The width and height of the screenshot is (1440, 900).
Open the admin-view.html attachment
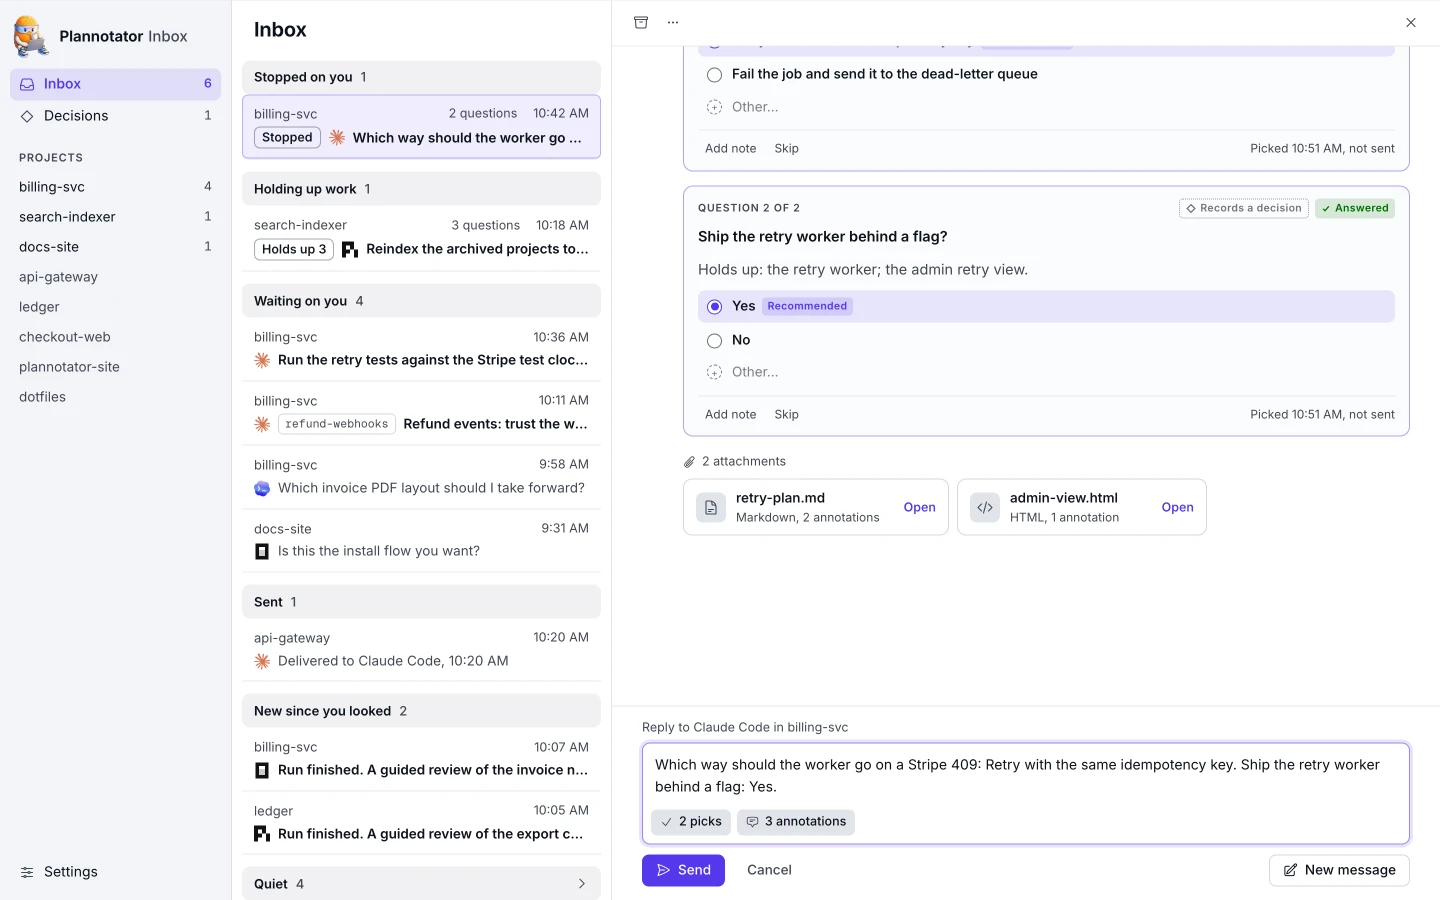(1177, 507)
